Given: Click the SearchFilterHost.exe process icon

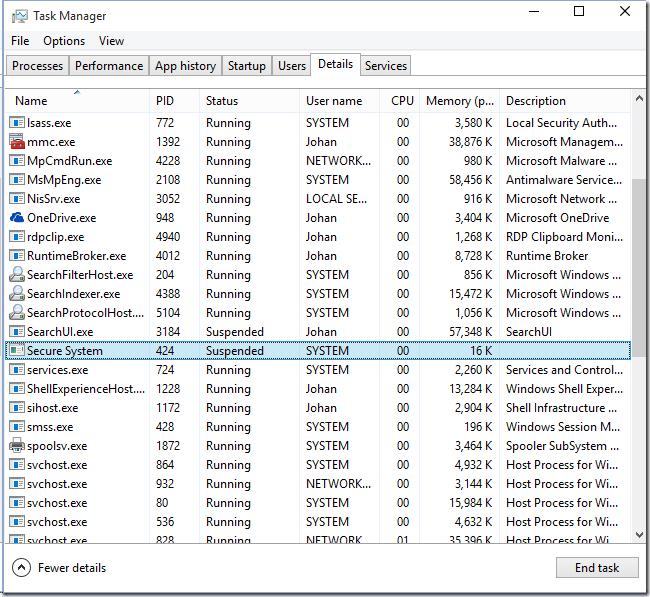Looking at the screenshot, I should 17,275.
